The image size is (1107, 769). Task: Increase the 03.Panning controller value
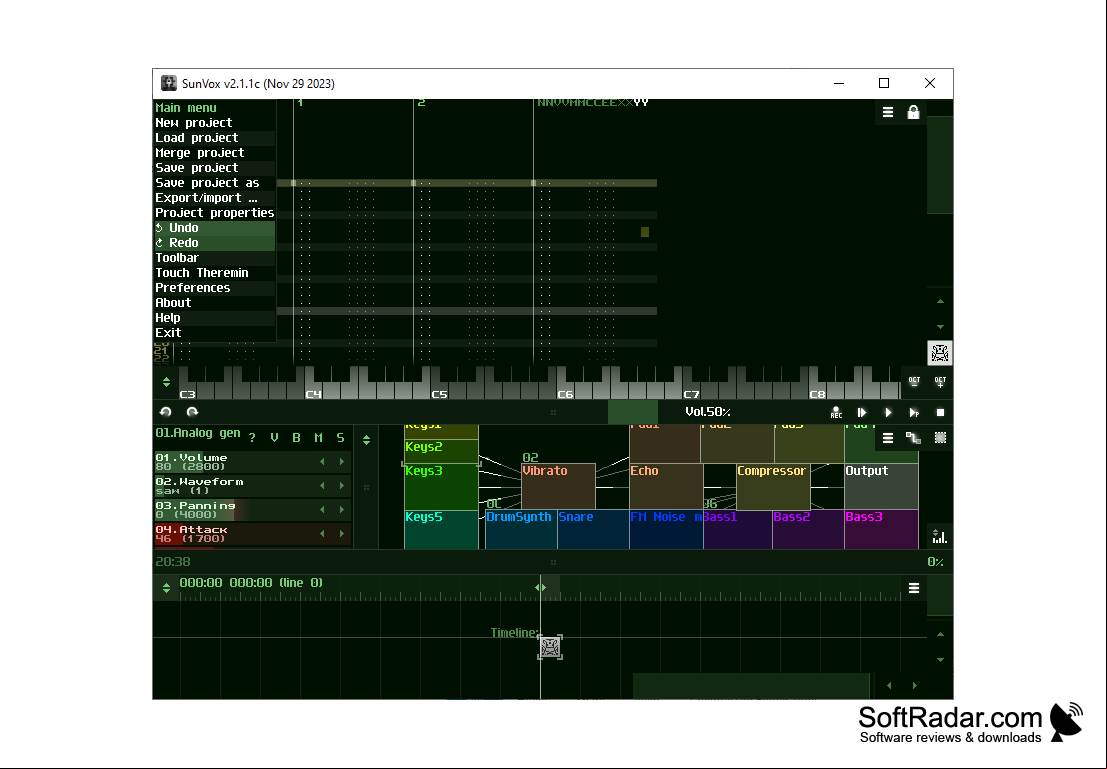[x=342, y=510]
